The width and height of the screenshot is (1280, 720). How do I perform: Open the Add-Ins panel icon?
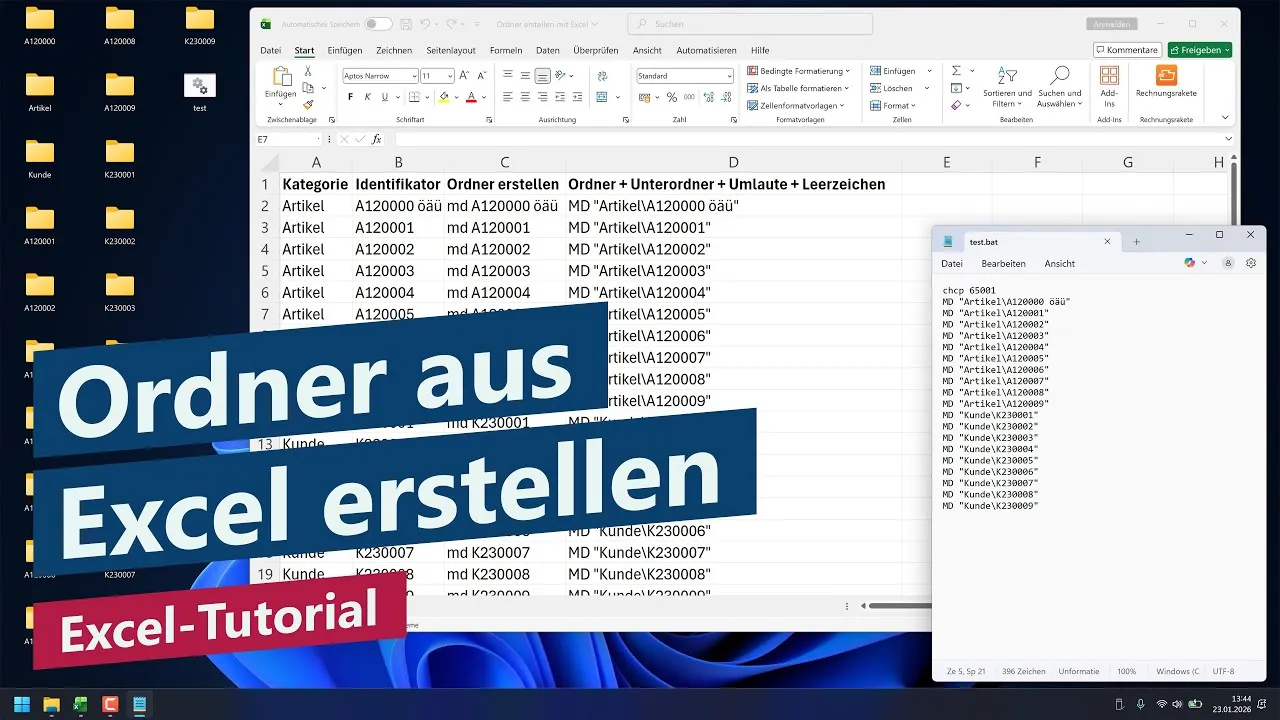point(1108,76)
